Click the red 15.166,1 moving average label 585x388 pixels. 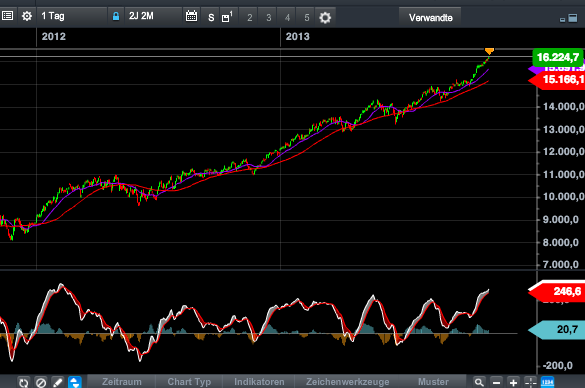click(557, 79)
